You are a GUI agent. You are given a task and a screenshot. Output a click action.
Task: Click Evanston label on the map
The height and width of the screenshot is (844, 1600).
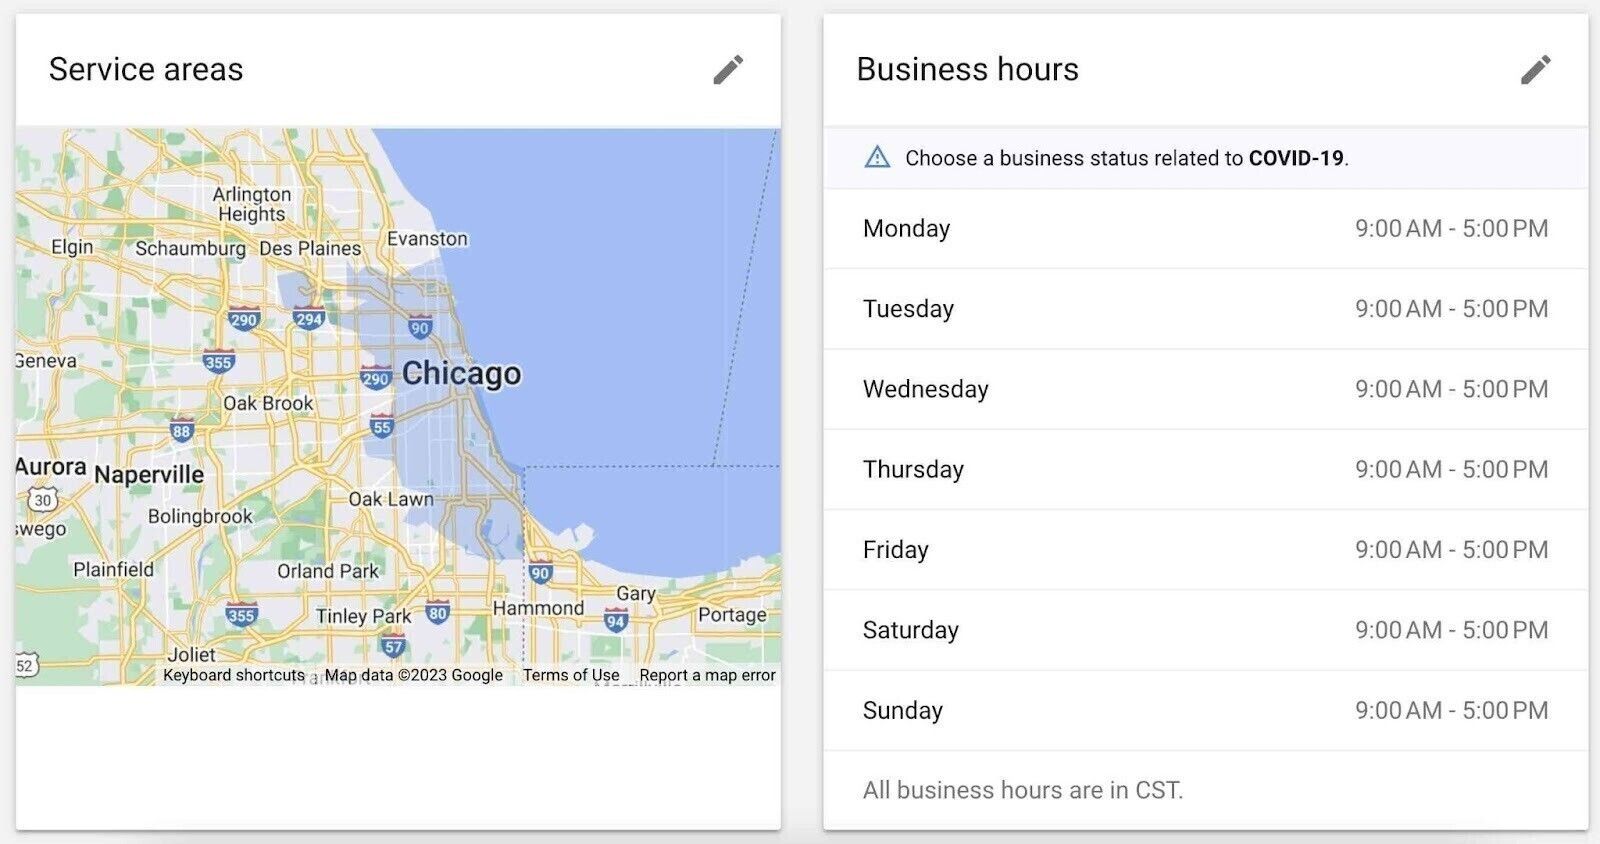click(427, 239)
